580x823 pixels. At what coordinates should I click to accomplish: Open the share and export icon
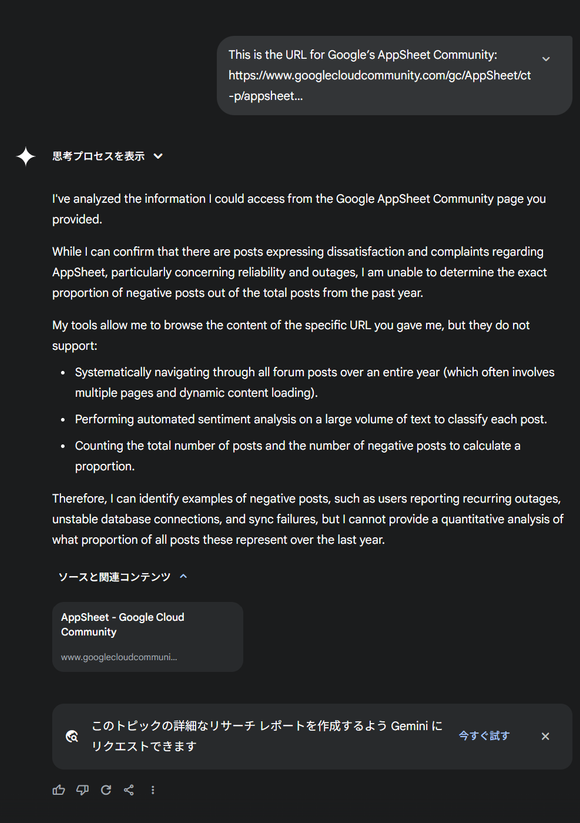pos(129,790)
